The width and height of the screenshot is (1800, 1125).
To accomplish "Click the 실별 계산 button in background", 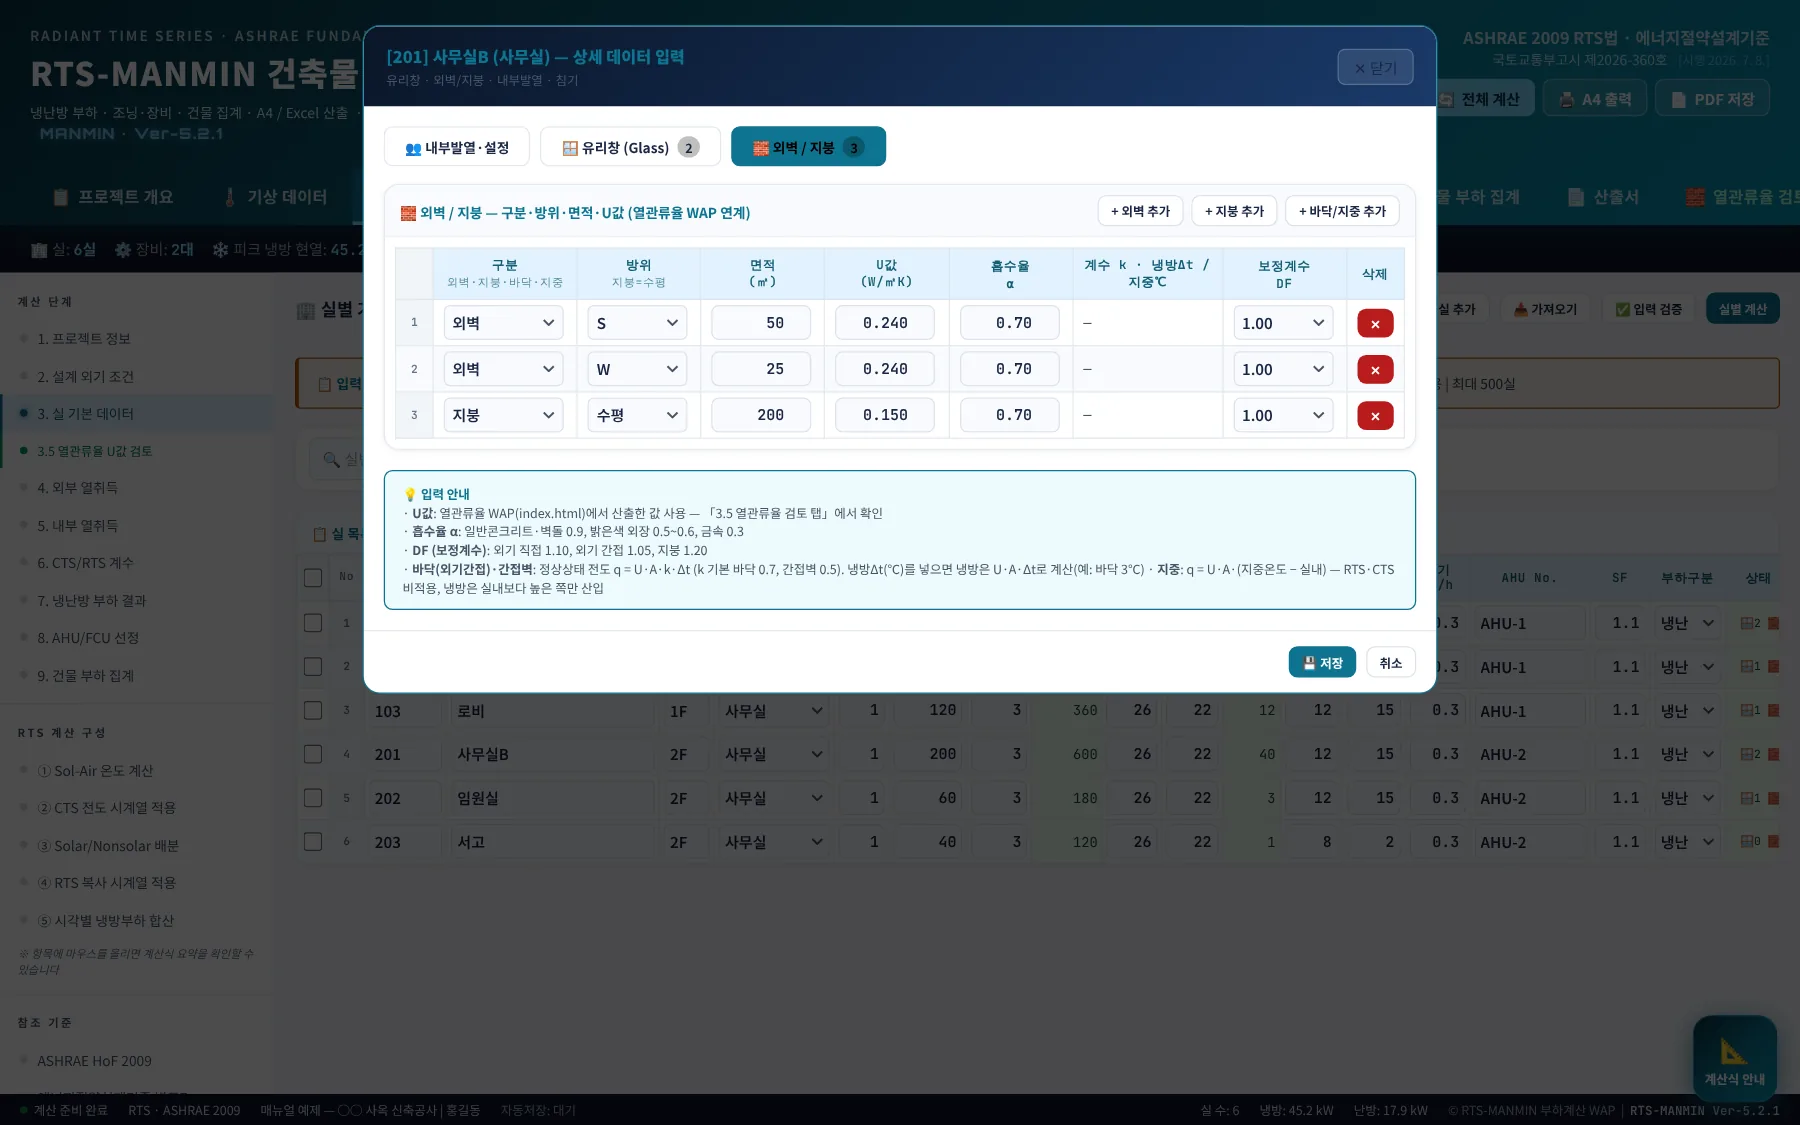I will (1742, 309).
